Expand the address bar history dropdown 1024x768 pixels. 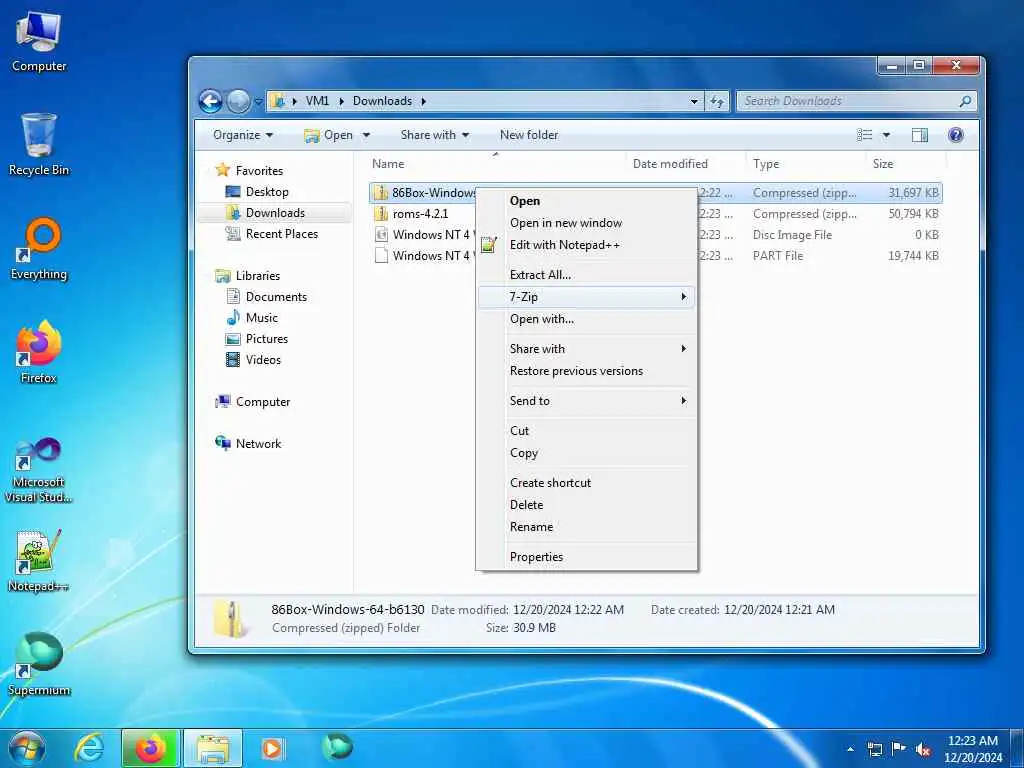694,101
